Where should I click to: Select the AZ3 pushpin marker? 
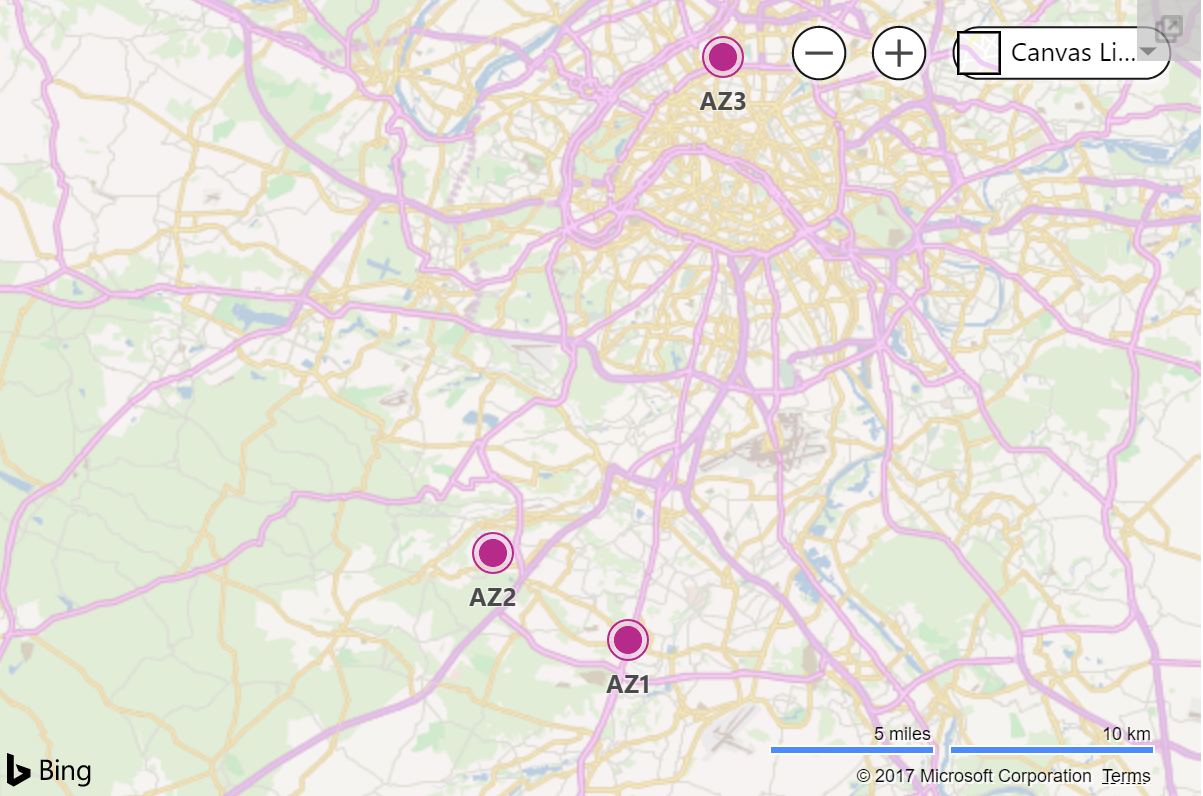tap(722, 57)
